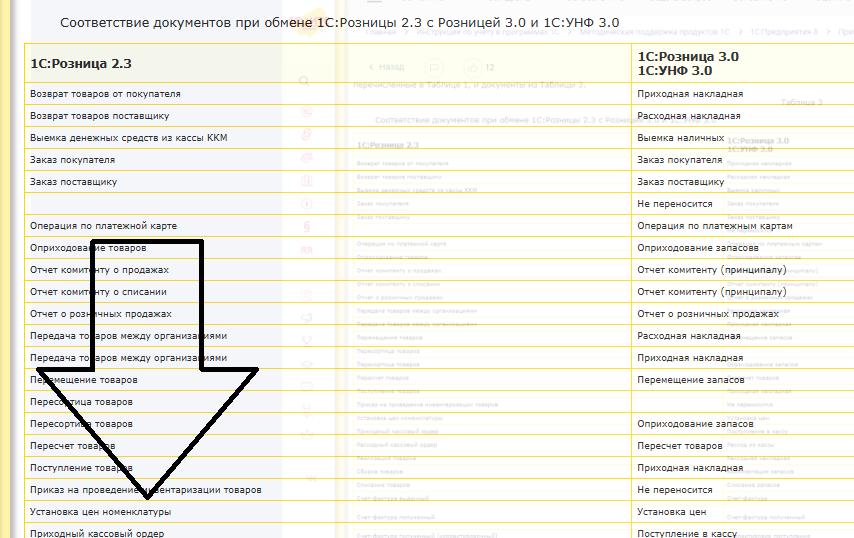The width and height of the screenshot is (854, 538).
Task: Click the 1C circle icon in background sidebar
Action: 307,112
